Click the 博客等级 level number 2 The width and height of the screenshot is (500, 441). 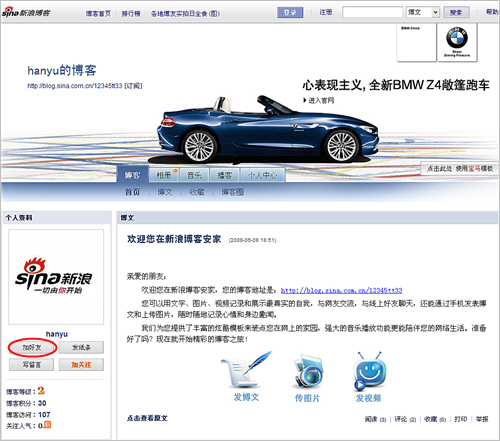pos(41,390)
